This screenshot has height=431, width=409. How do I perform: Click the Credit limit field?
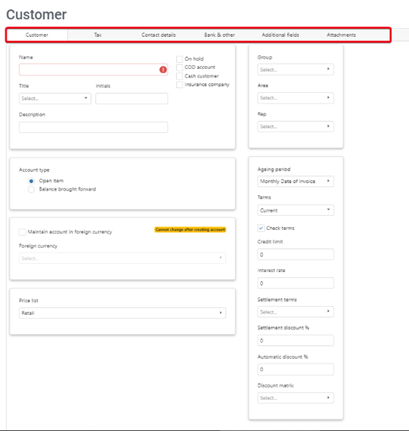[295, 254]
